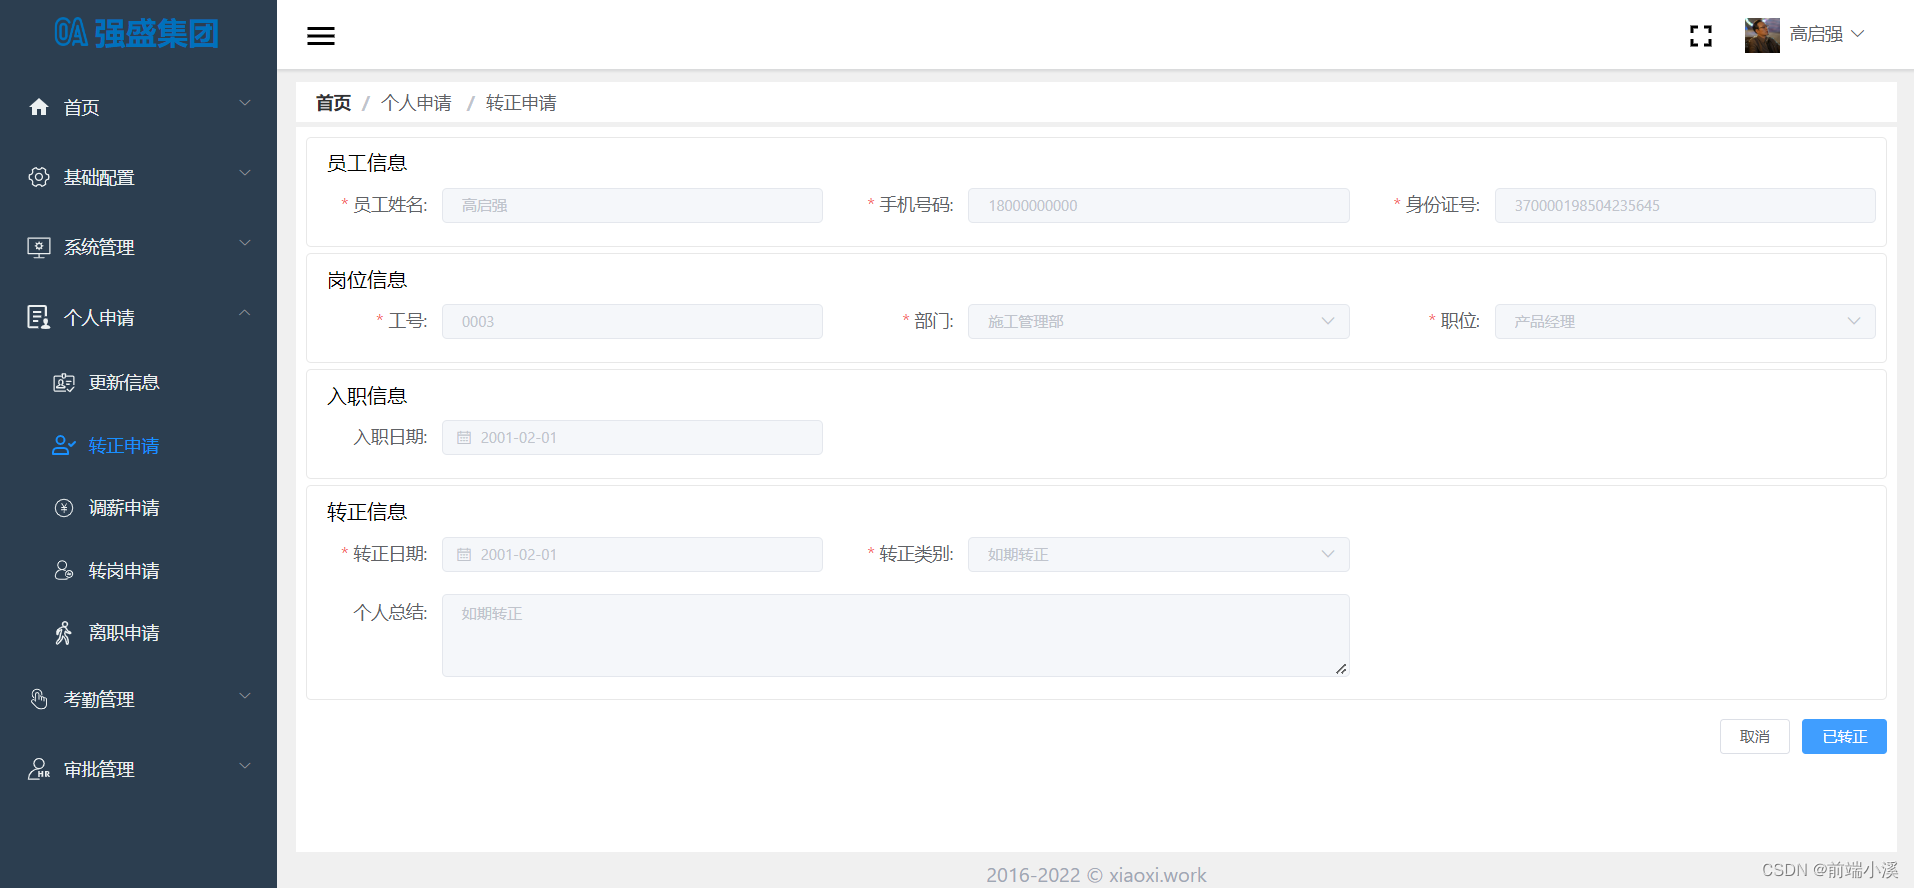Click the calendar icon in 转正日期 field
Viewport: 1914px width, 888px height.
click(464, 555)
